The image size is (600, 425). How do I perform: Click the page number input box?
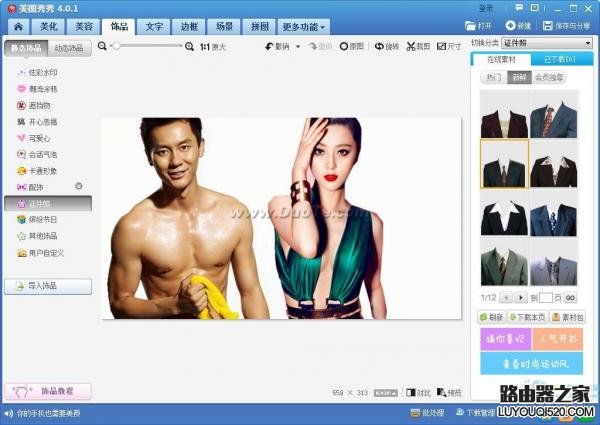pyautogui.click(x=545, y=298)
